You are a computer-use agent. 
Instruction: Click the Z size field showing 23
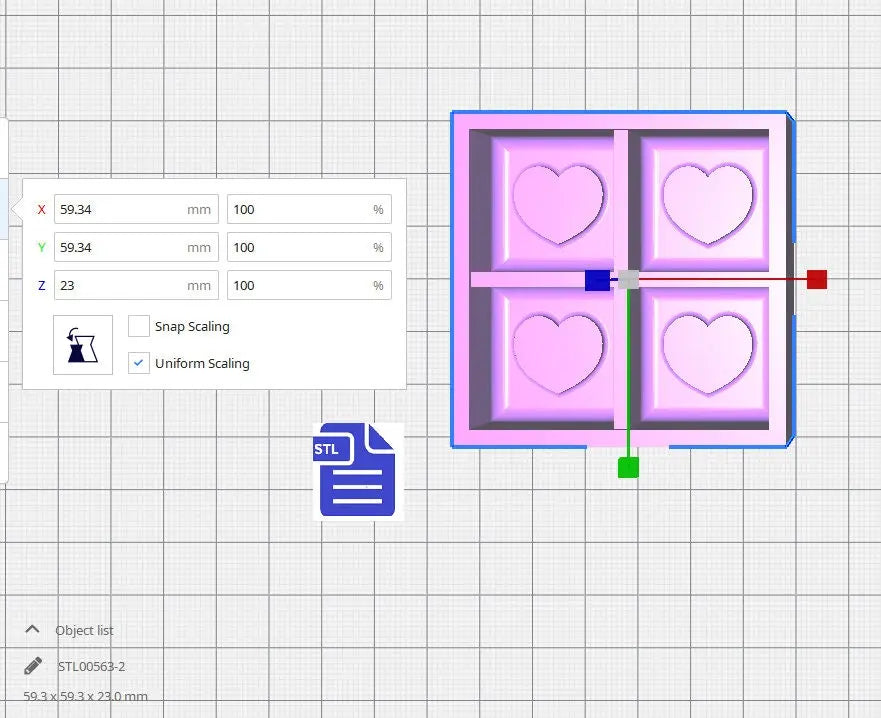120,285
